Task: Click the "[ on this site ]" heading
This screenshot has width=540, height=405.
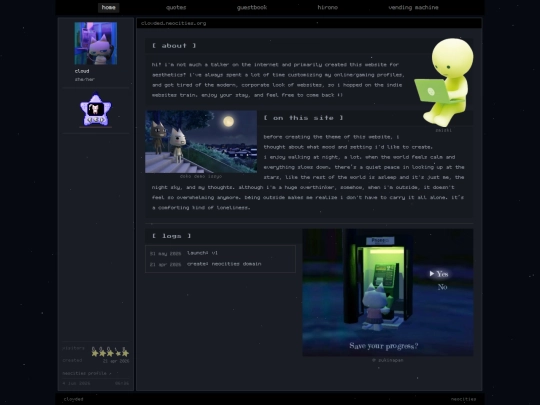Action: tap(303, 118)
